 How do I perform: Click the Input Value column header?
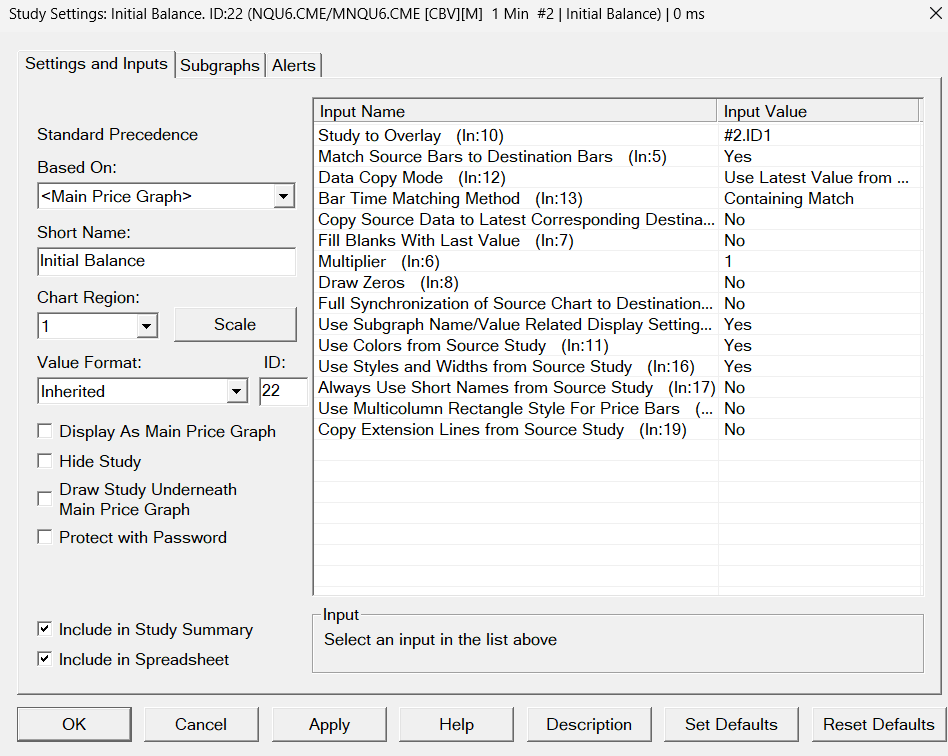[818, 111]
